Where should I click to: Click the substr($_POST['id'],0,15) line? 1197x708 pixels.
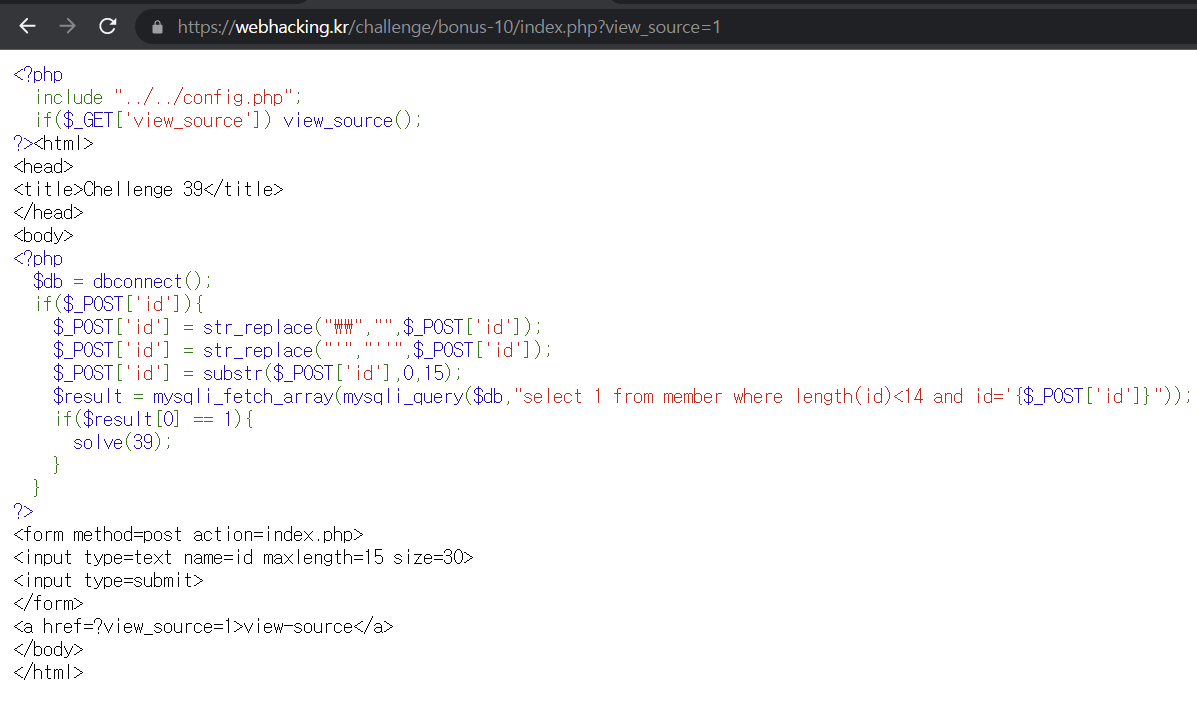[x=257, y=373]
